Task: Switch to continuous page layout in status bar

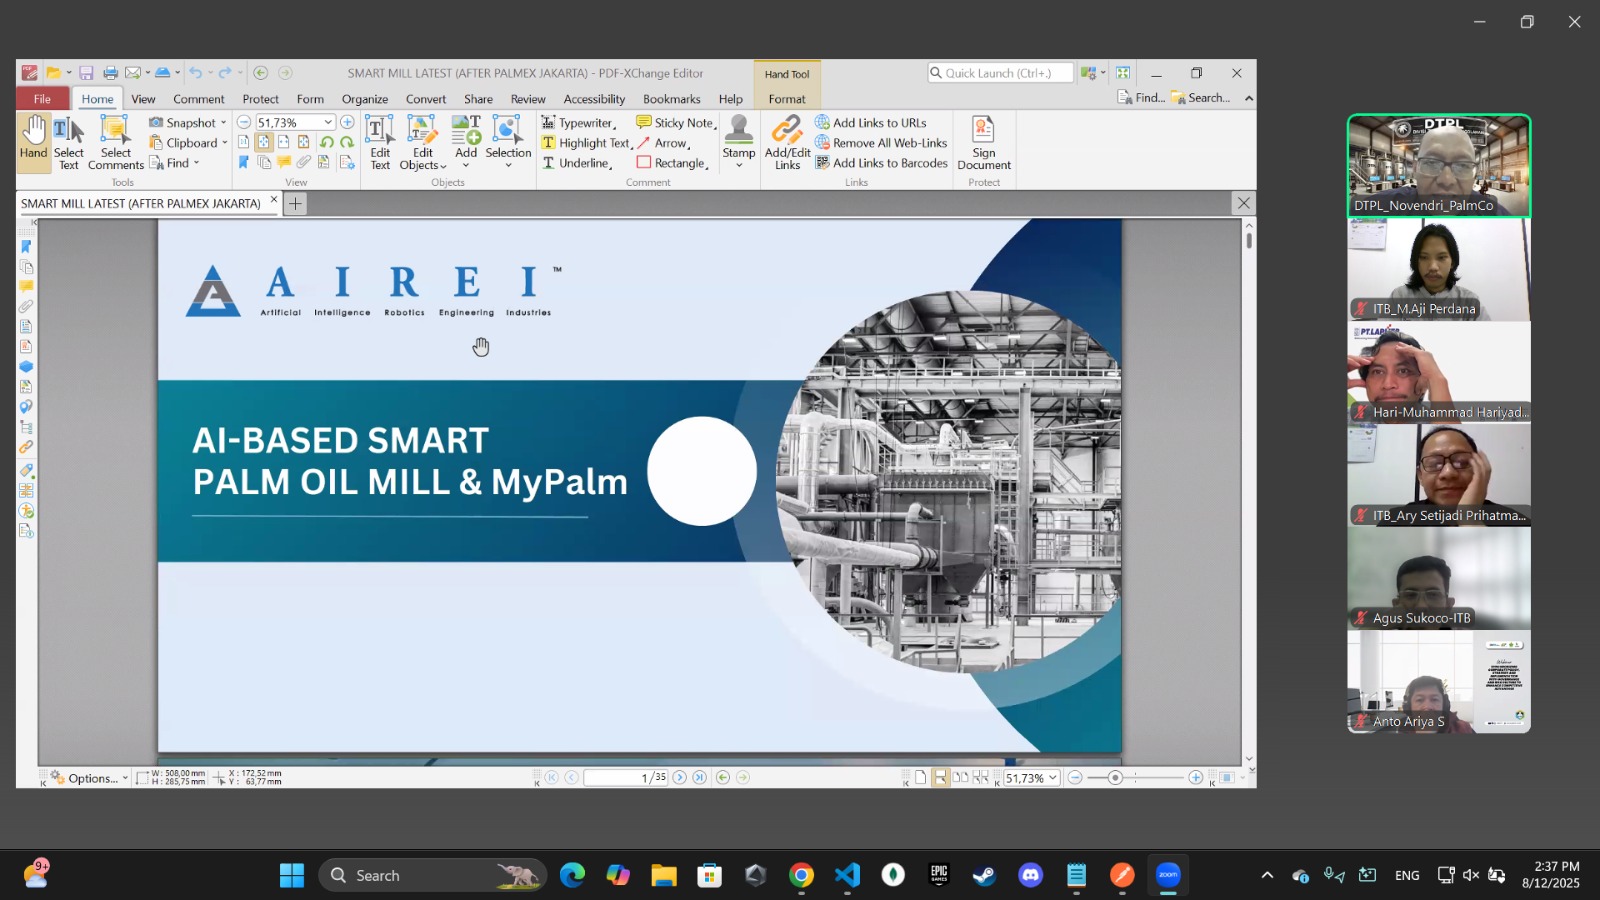Action: 940,777
